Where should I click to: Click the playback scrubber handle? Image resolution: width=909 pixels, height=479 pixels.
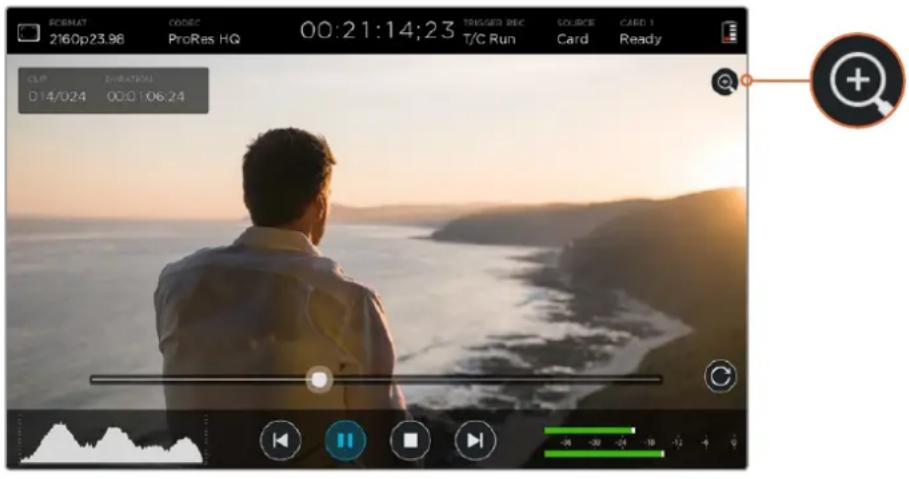[319, 380]
